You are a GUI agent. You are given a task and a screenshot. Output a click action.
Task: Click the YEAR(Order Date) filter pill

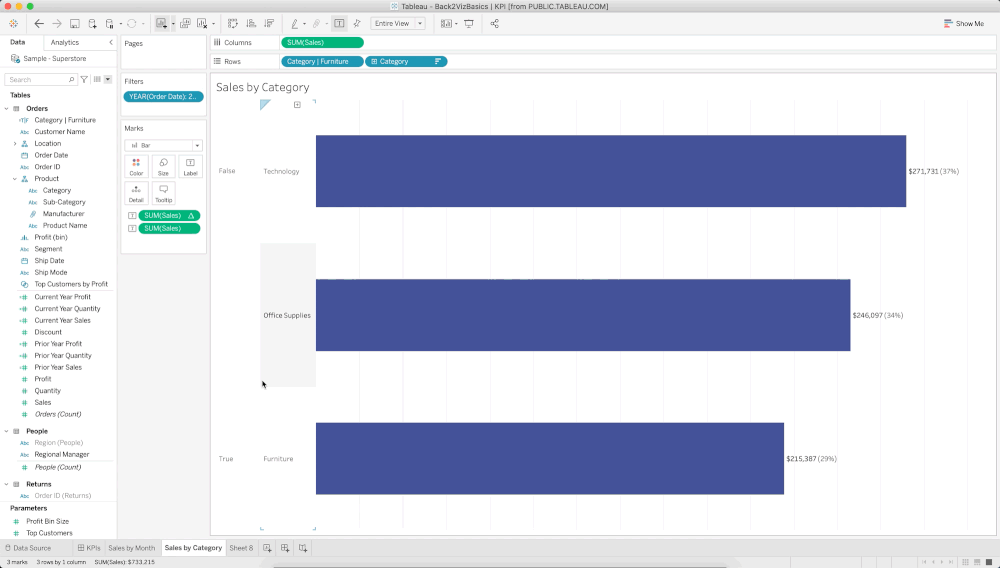(x=163, y=97)
